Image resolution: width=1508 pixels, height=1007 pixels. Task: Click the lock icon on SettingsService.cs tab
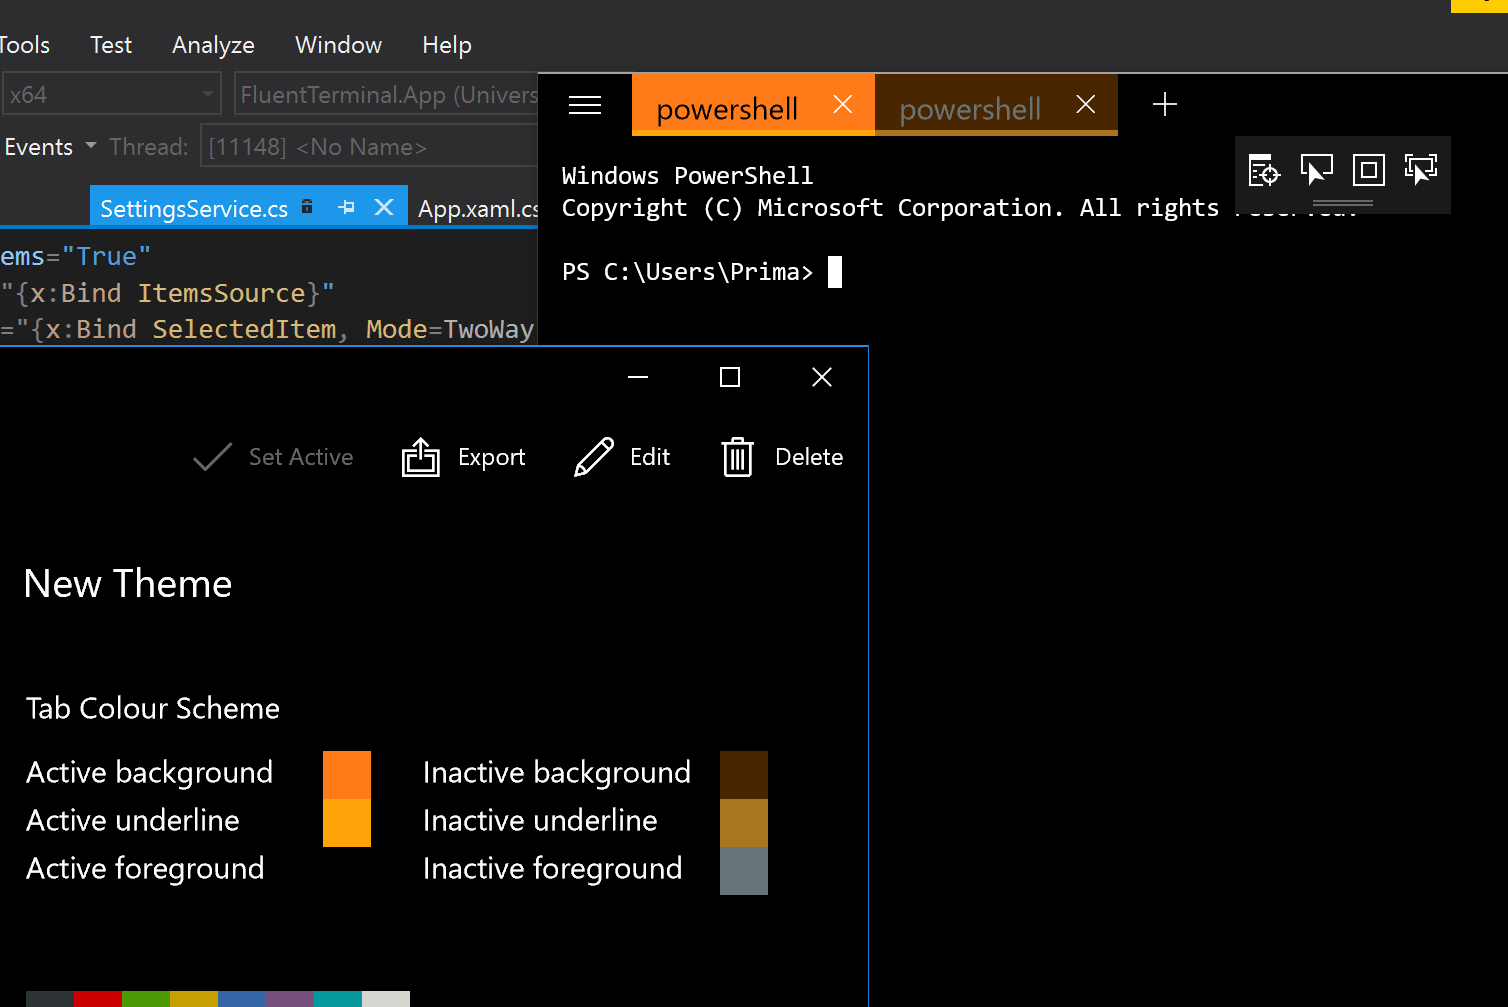coord(307,207)
